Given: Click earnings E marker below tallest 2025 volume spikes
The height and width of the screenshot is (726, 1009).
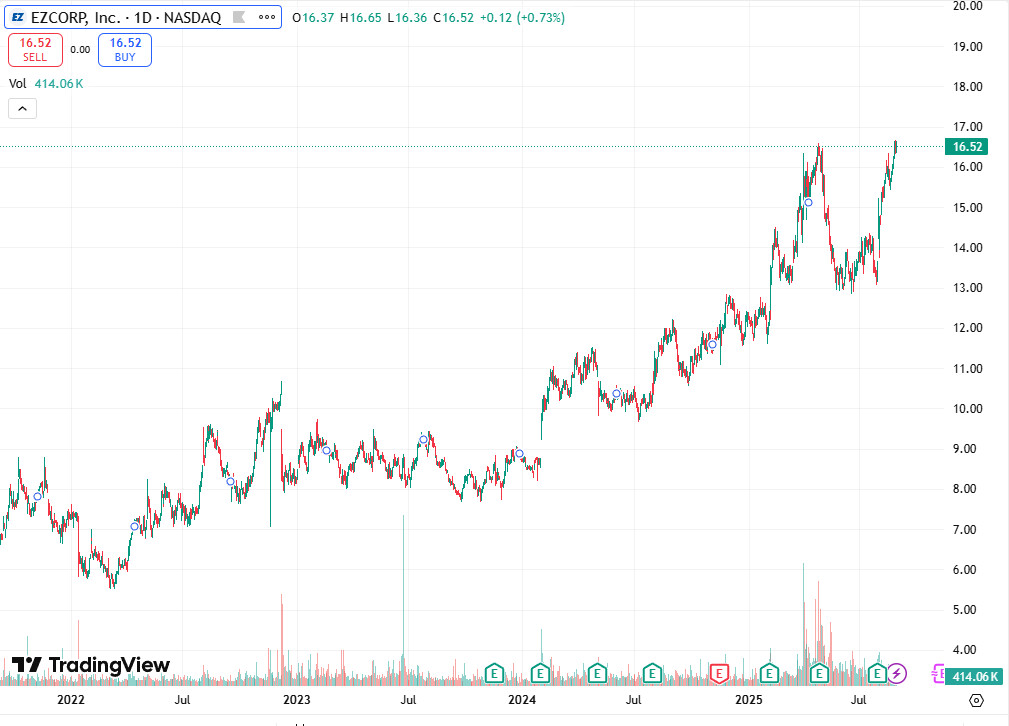Looking at the screenshot, I should [819, 674].
